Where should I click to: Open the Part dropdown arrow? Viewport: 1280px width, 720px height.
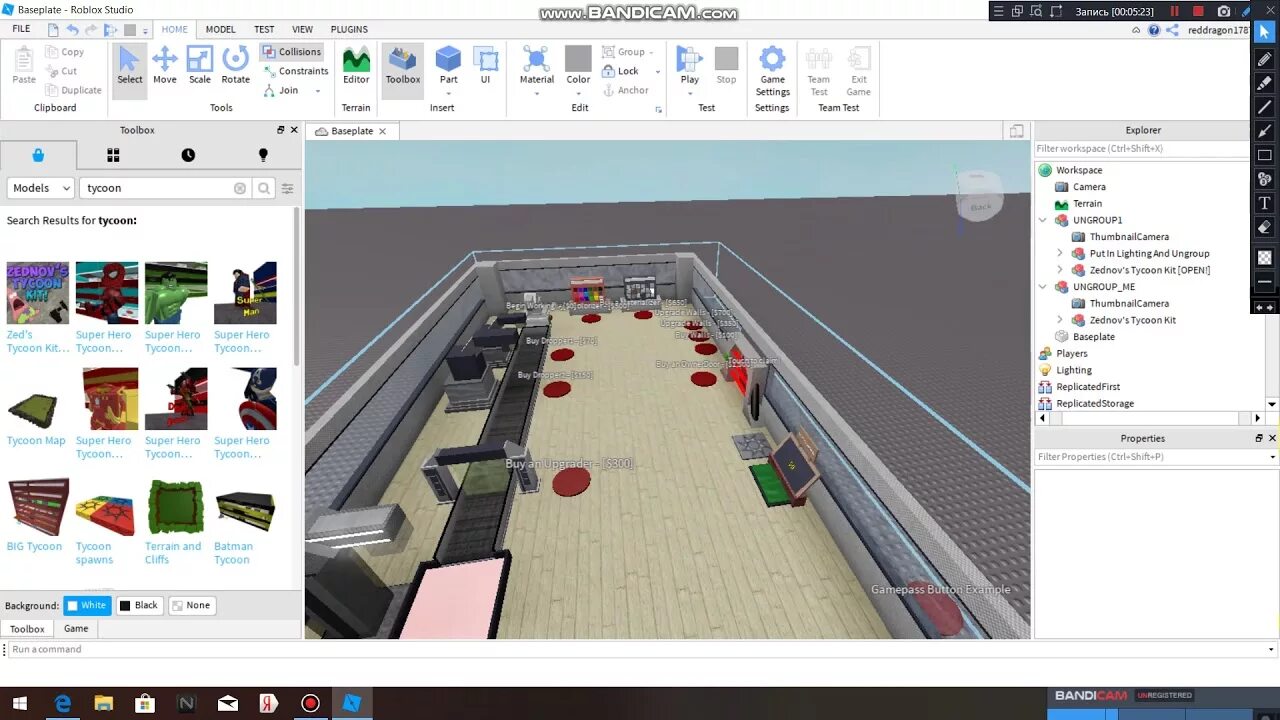coord(449,93)
